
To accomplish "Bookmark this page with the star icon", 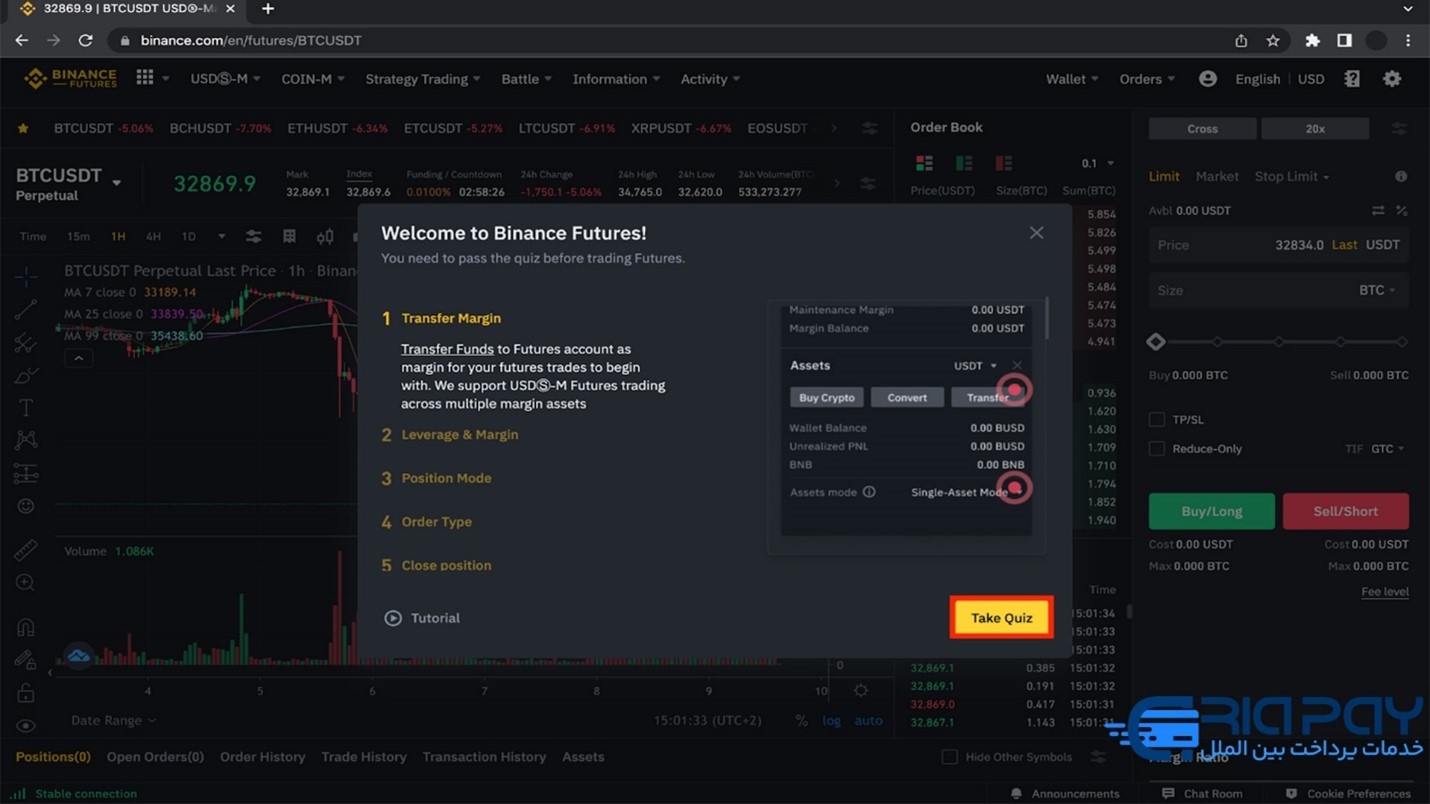I will tap(1273, 40).
